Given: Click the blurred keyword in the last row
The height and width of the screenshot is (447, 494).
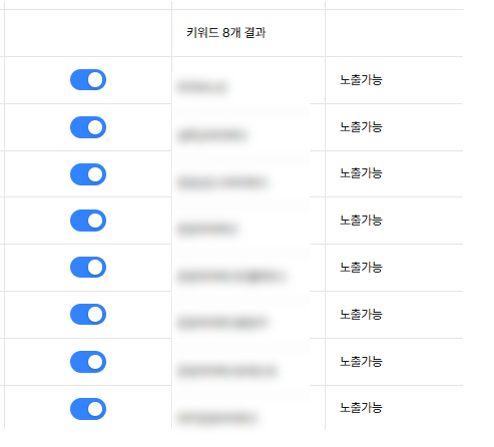Looking at the screenshot, I should tap(218, 418).
